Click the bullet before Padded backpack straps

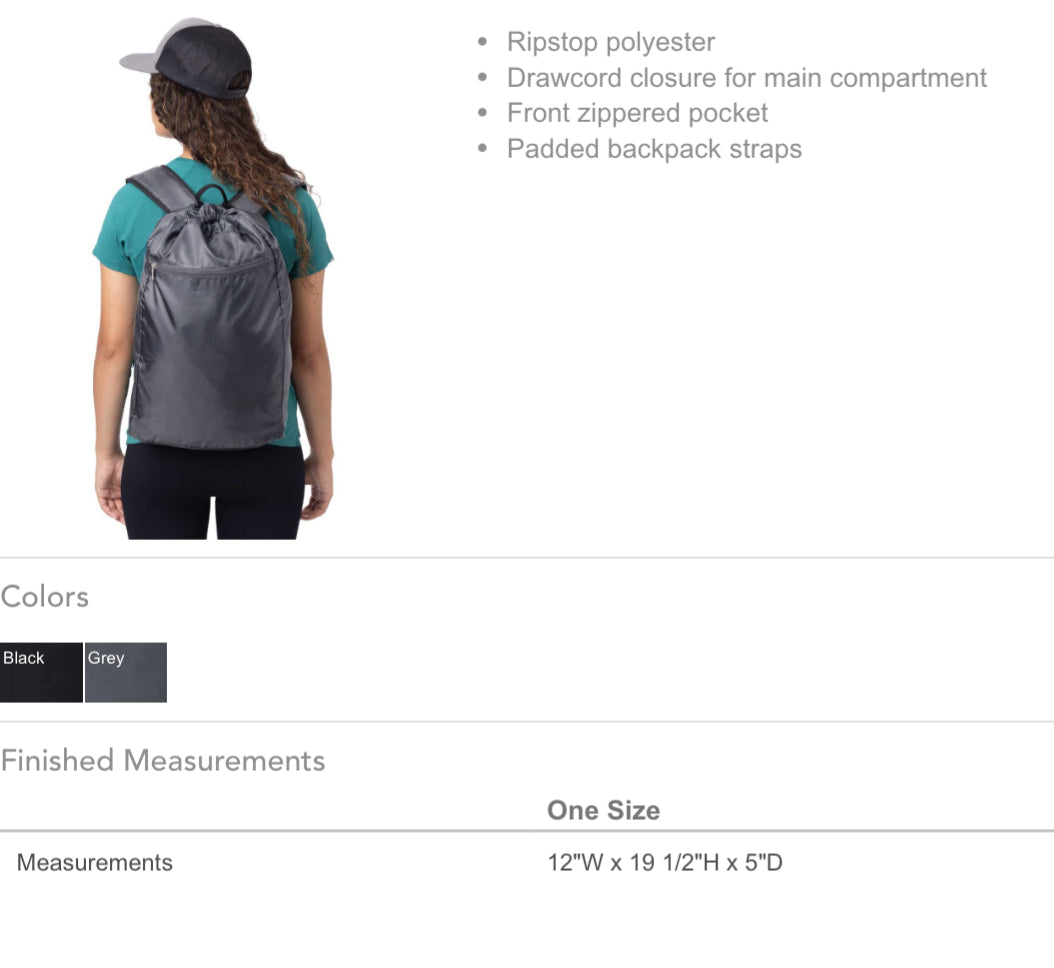[482, 149]
